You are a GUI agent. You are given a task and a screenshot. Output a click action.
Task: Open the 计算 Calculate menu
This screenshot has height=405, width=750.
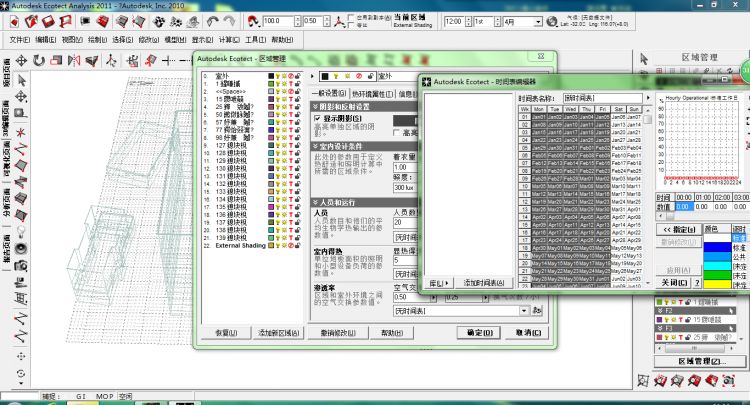[229, 40]
